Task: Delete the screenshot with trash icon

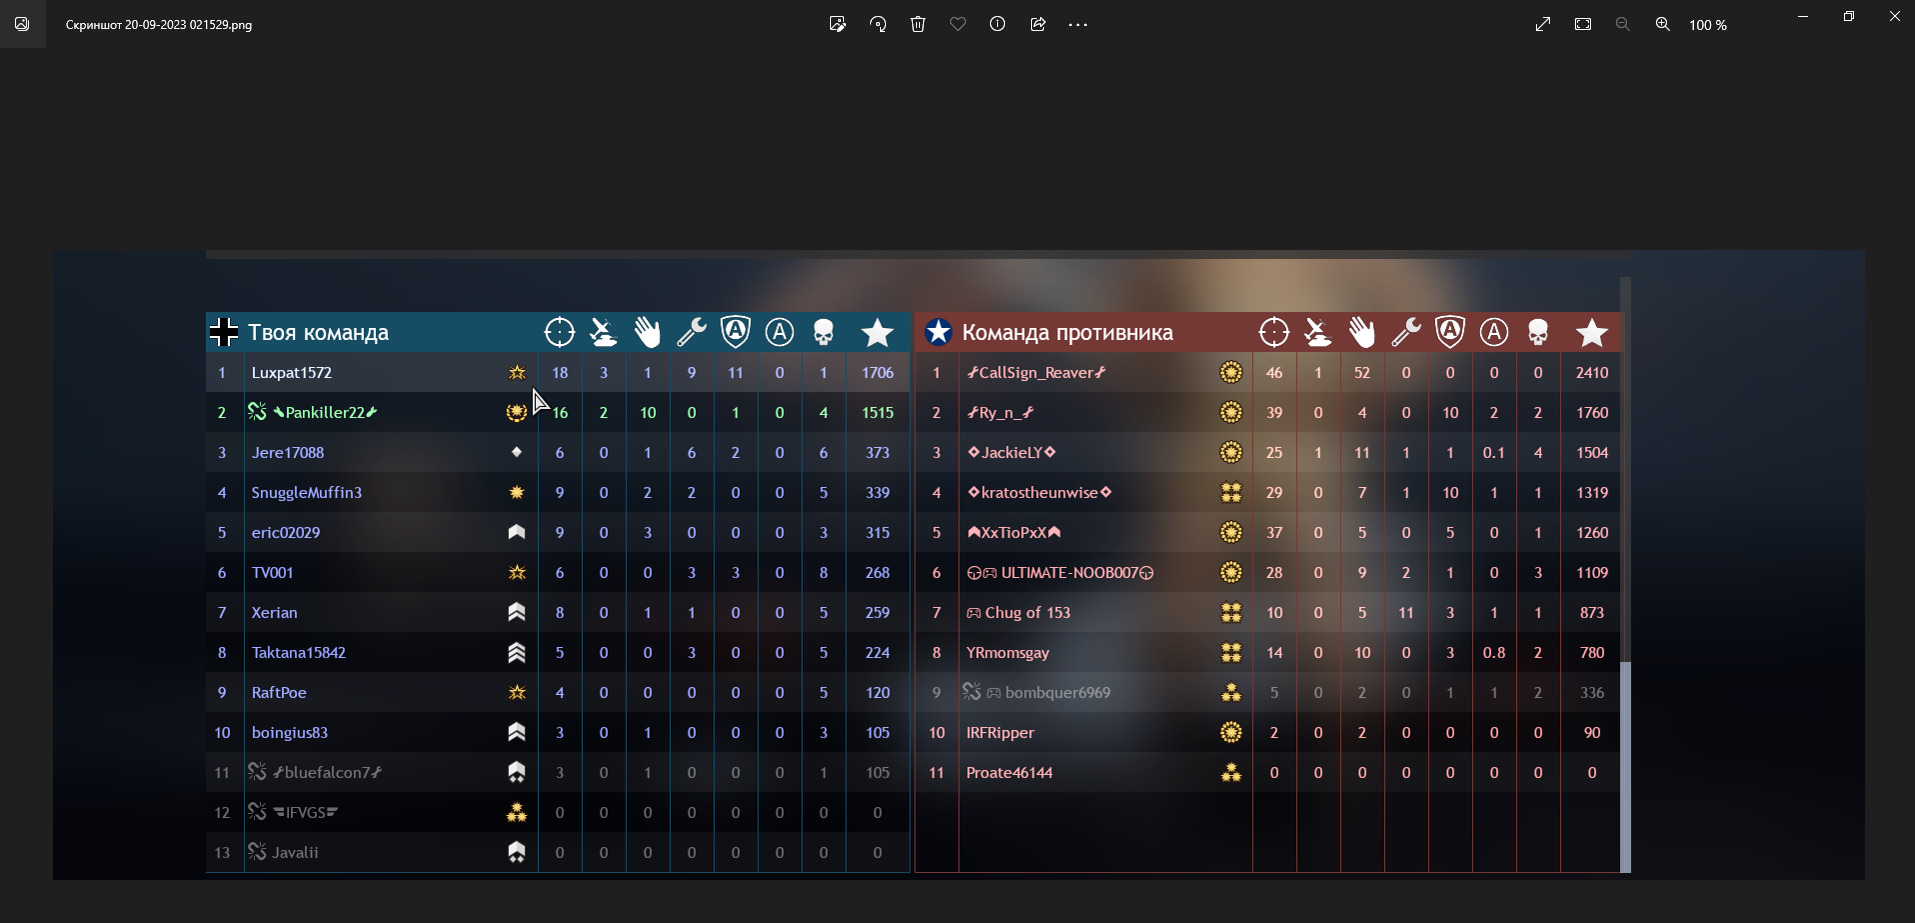Action: (x=918, y=24)
